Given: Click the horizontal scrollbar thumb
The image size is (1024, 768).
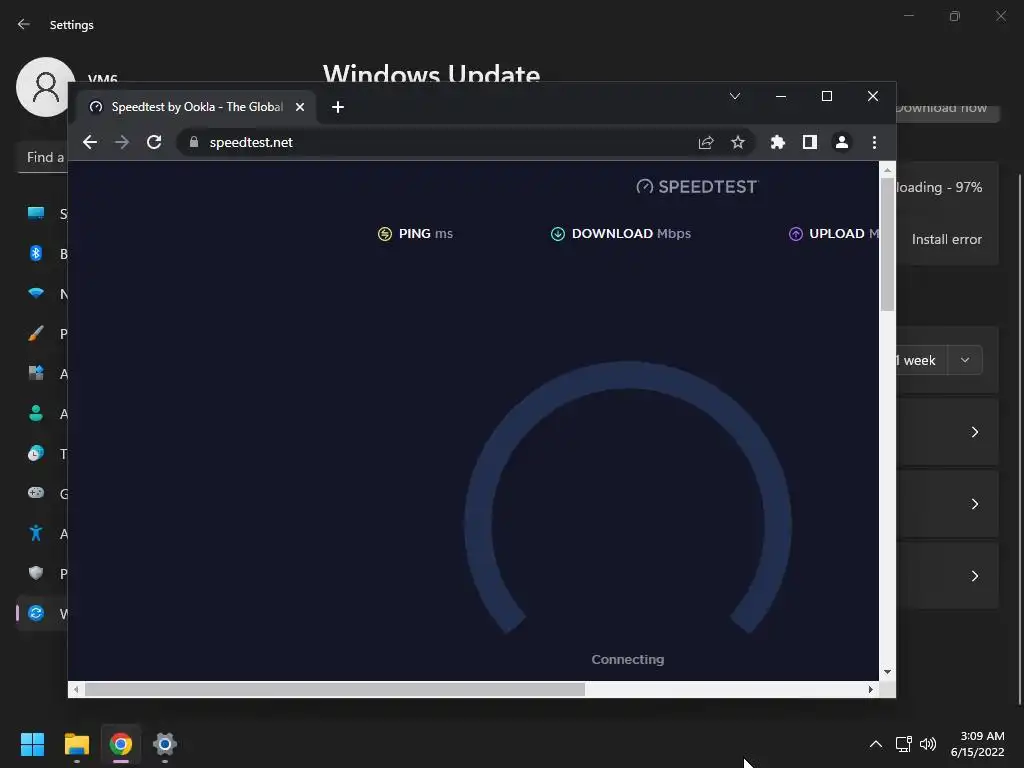Looking at the screenshot, I should click(x=335, y=690).
